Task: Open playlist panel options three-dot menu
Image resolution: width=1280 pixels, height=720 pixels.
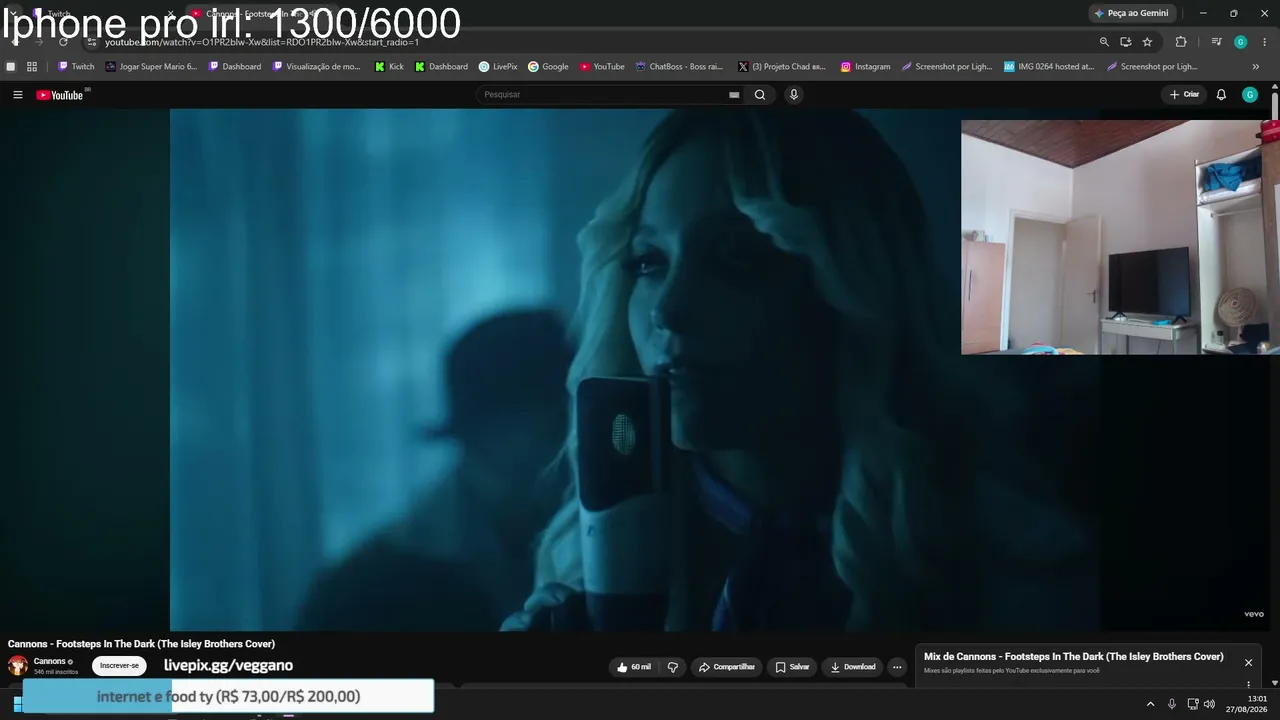Action: point(1248,685)
